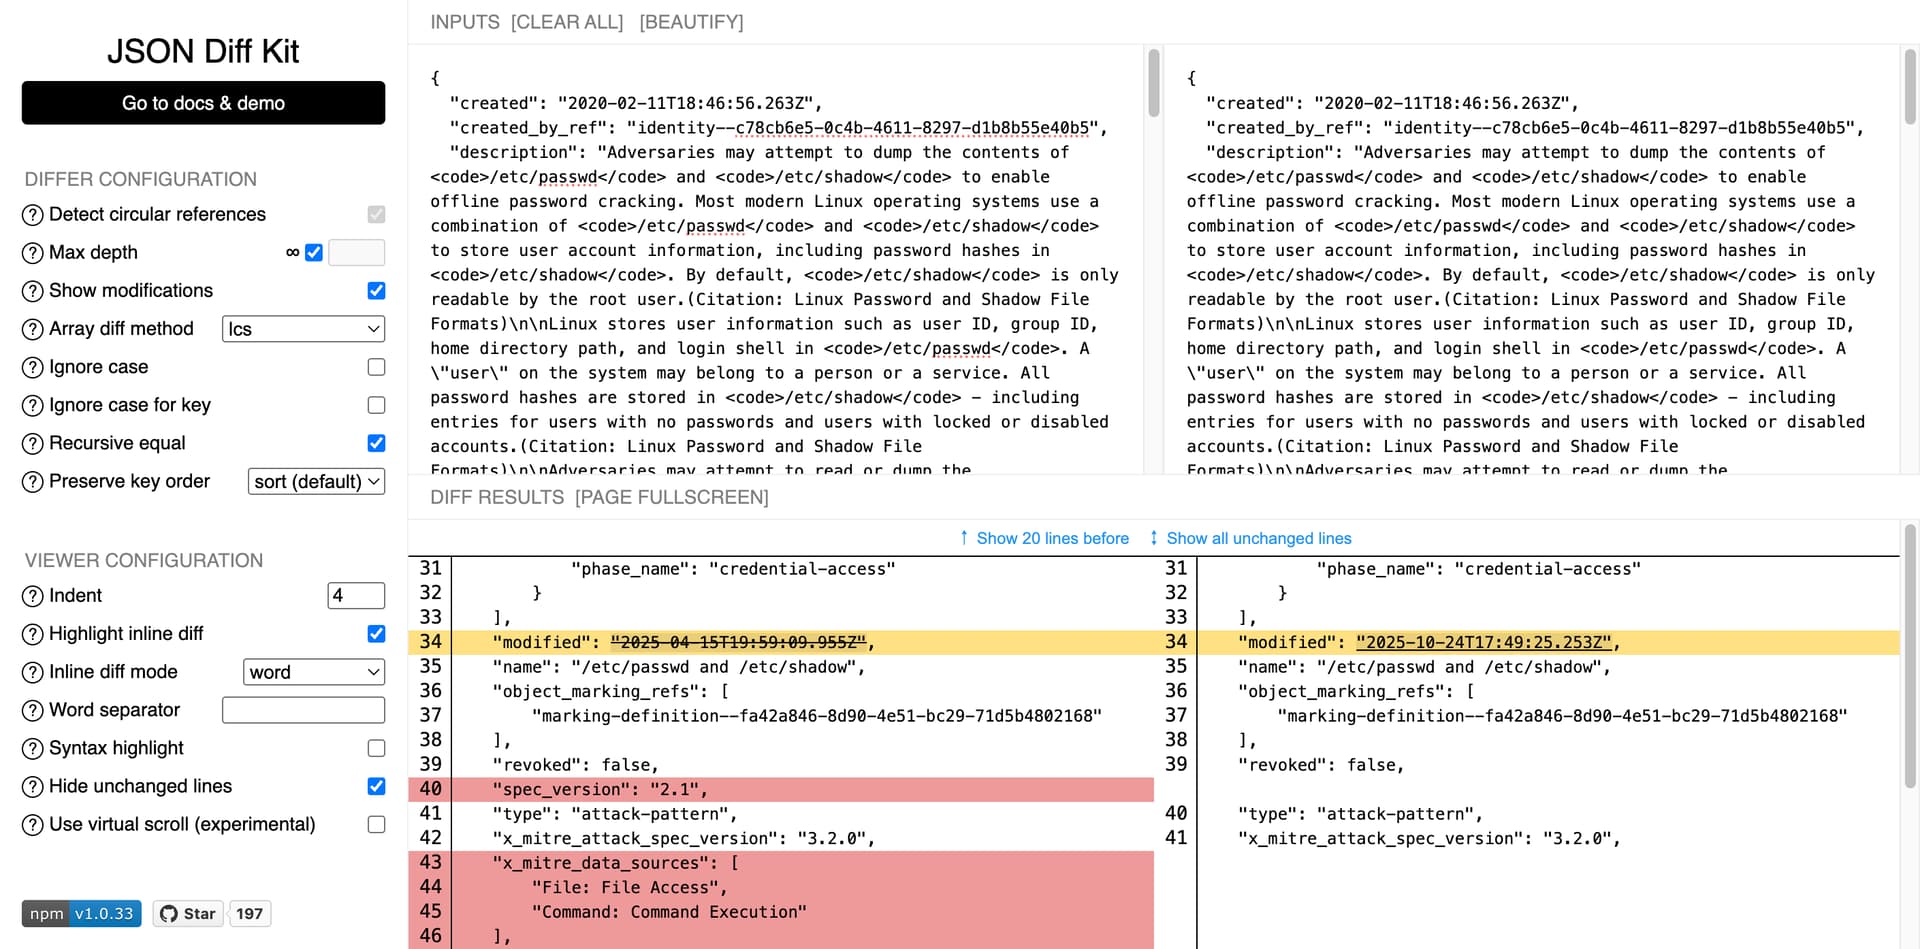Show all unchanged lines in diff
This screenshot has height=949, width=1920.
point(1257,538)
